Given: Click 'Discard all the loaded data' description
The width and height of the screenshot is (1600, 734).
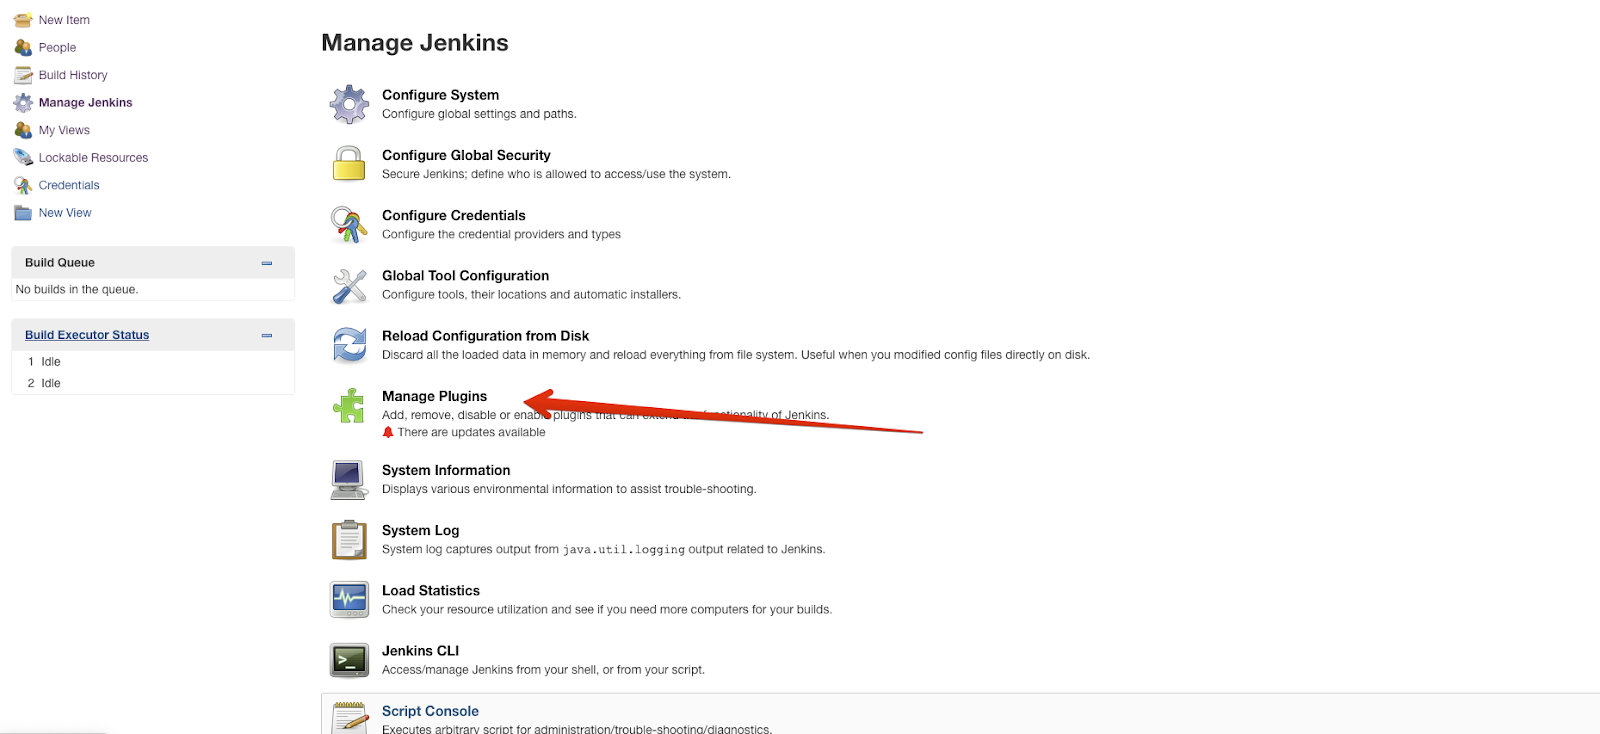Looking at the screenshot, I should pyautogui.click(x=736, y=355).
